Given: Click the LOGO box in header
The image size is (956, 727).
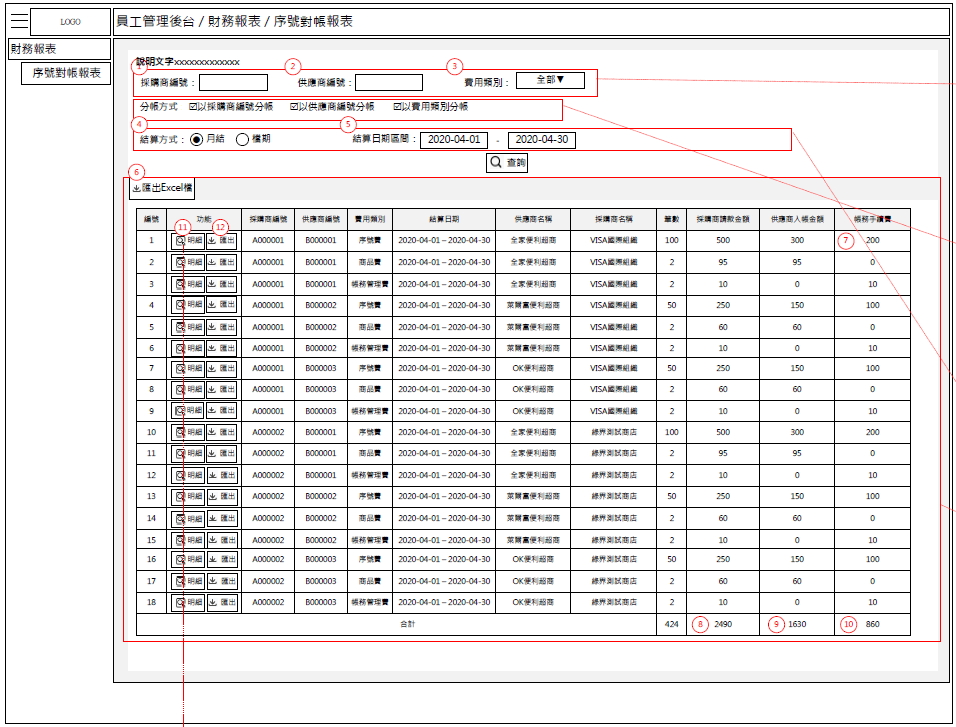Looking at the screenshot, I should [x=70, y=21].
